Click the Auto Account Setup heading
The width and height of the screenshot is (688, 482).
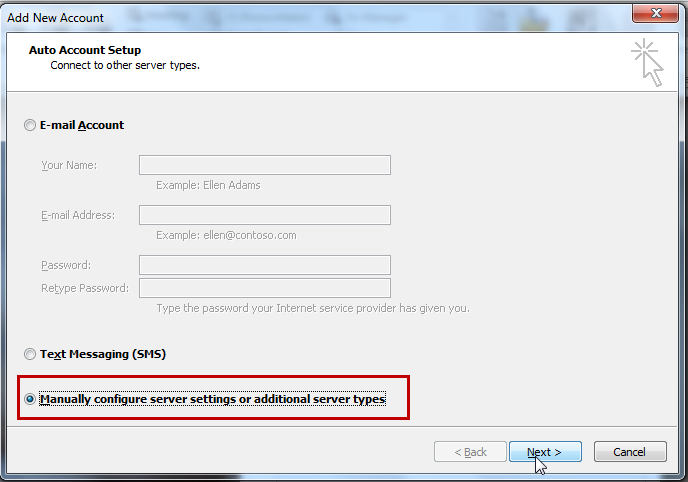(83, 50)
